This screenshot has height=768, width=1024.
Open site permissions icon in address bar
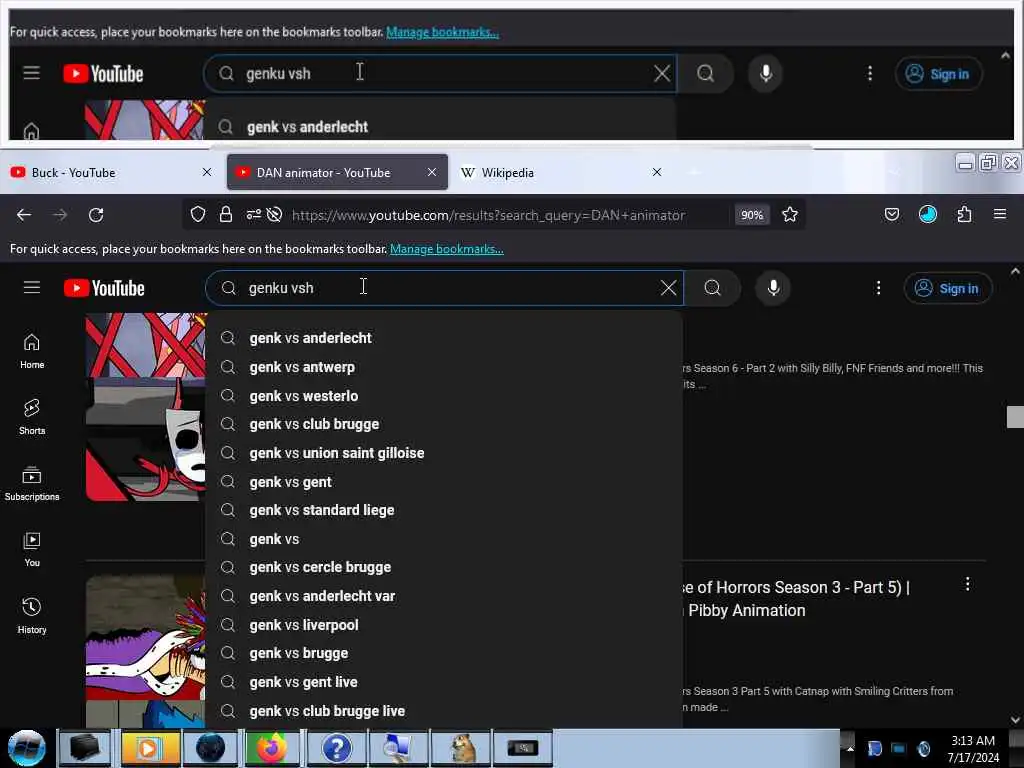click(x=253, y=214)
